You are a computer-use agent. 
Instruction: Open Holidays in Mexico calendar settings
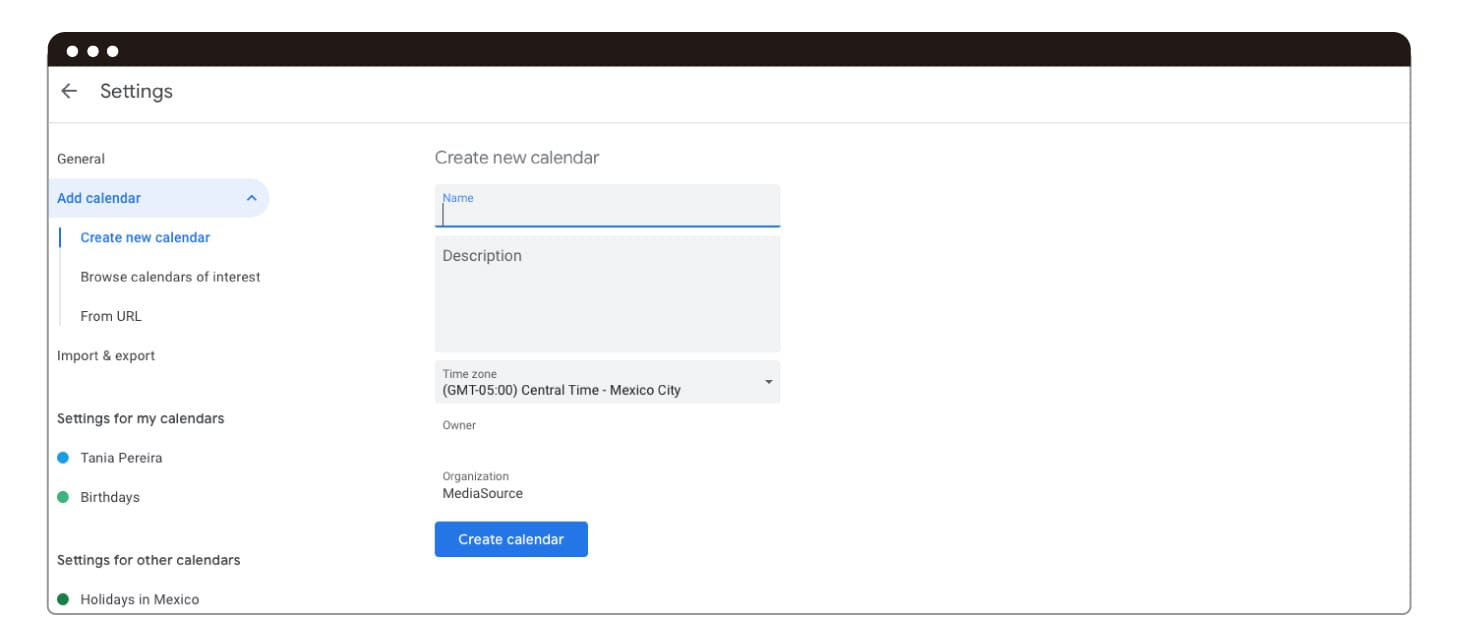[x=140, y=599]
